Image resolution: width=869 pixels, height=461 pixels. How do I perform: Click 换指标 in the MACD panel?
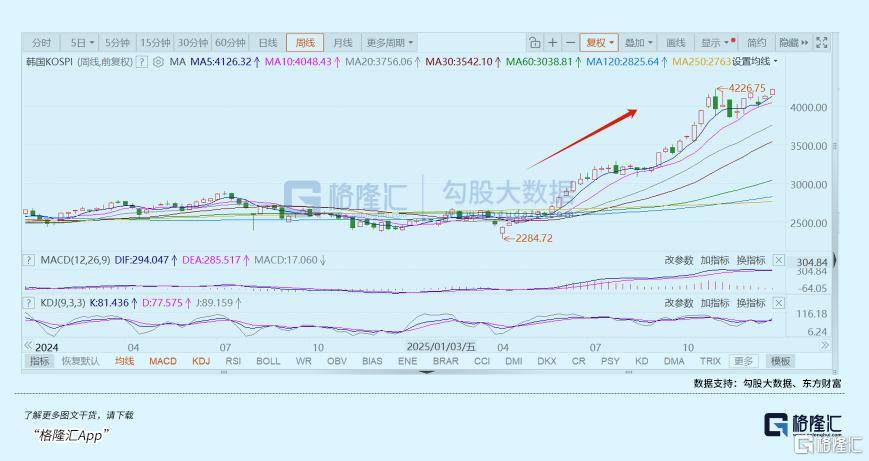(751, 260)
